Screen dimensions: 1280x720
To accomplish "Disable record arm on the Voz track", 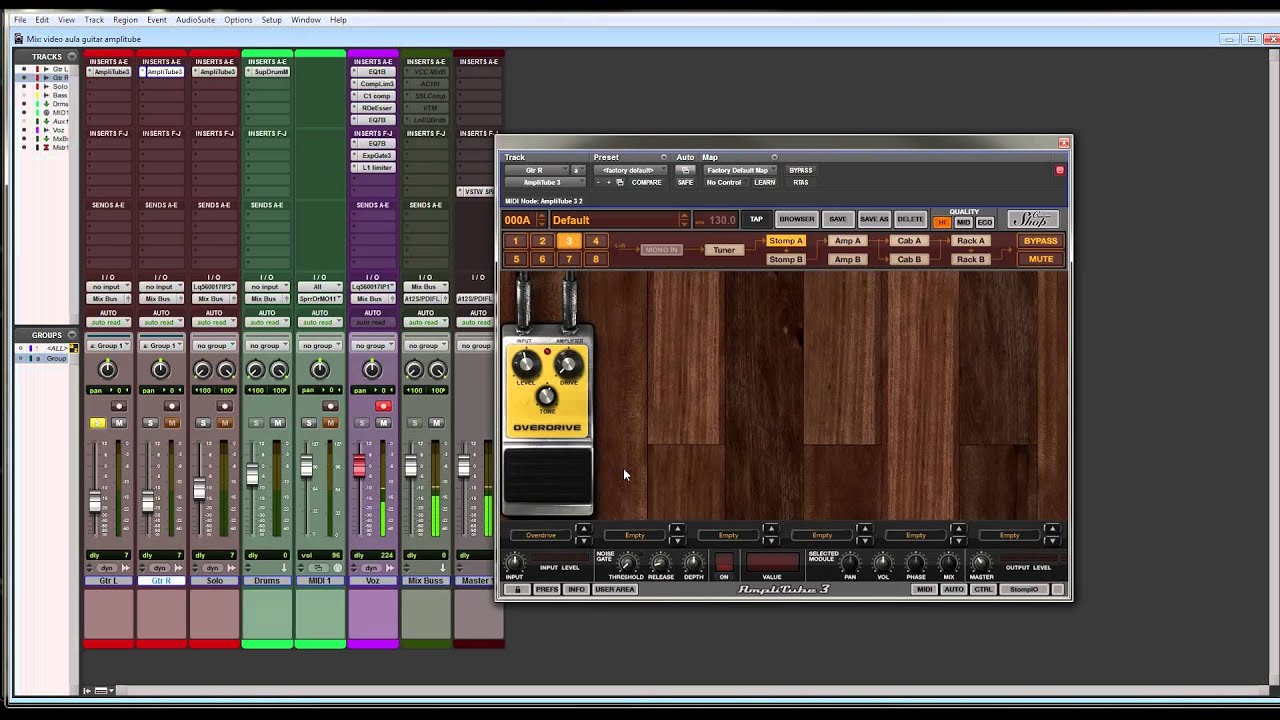I will [383, 406].
